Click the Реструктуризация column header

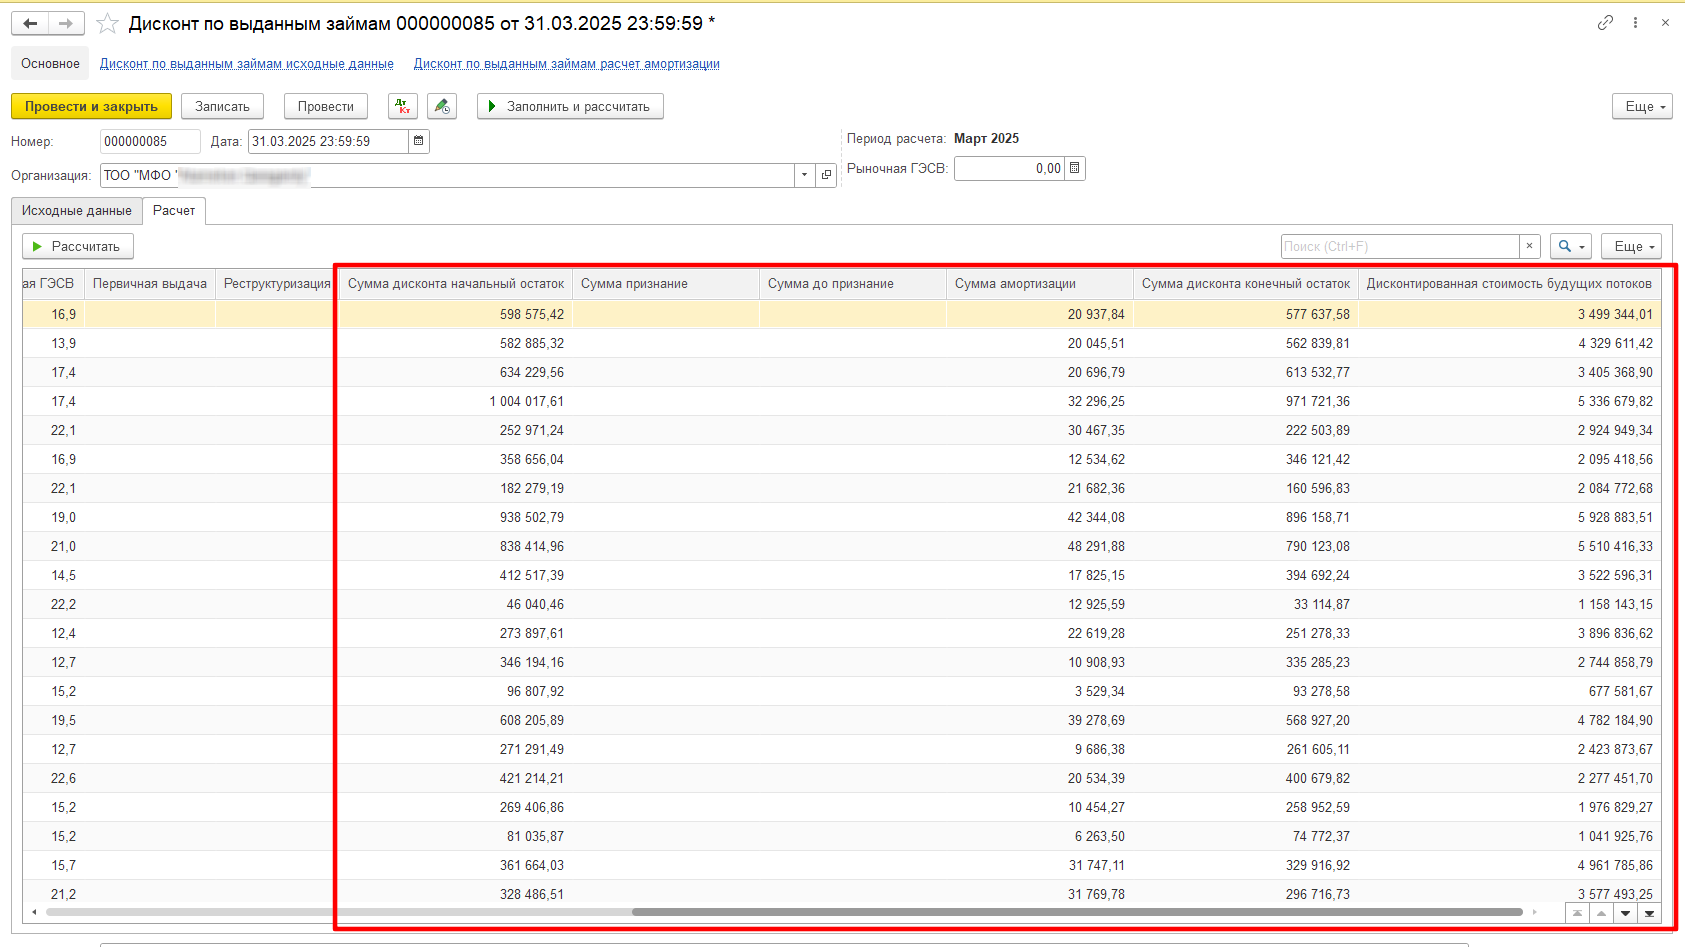tap(277, 284)
